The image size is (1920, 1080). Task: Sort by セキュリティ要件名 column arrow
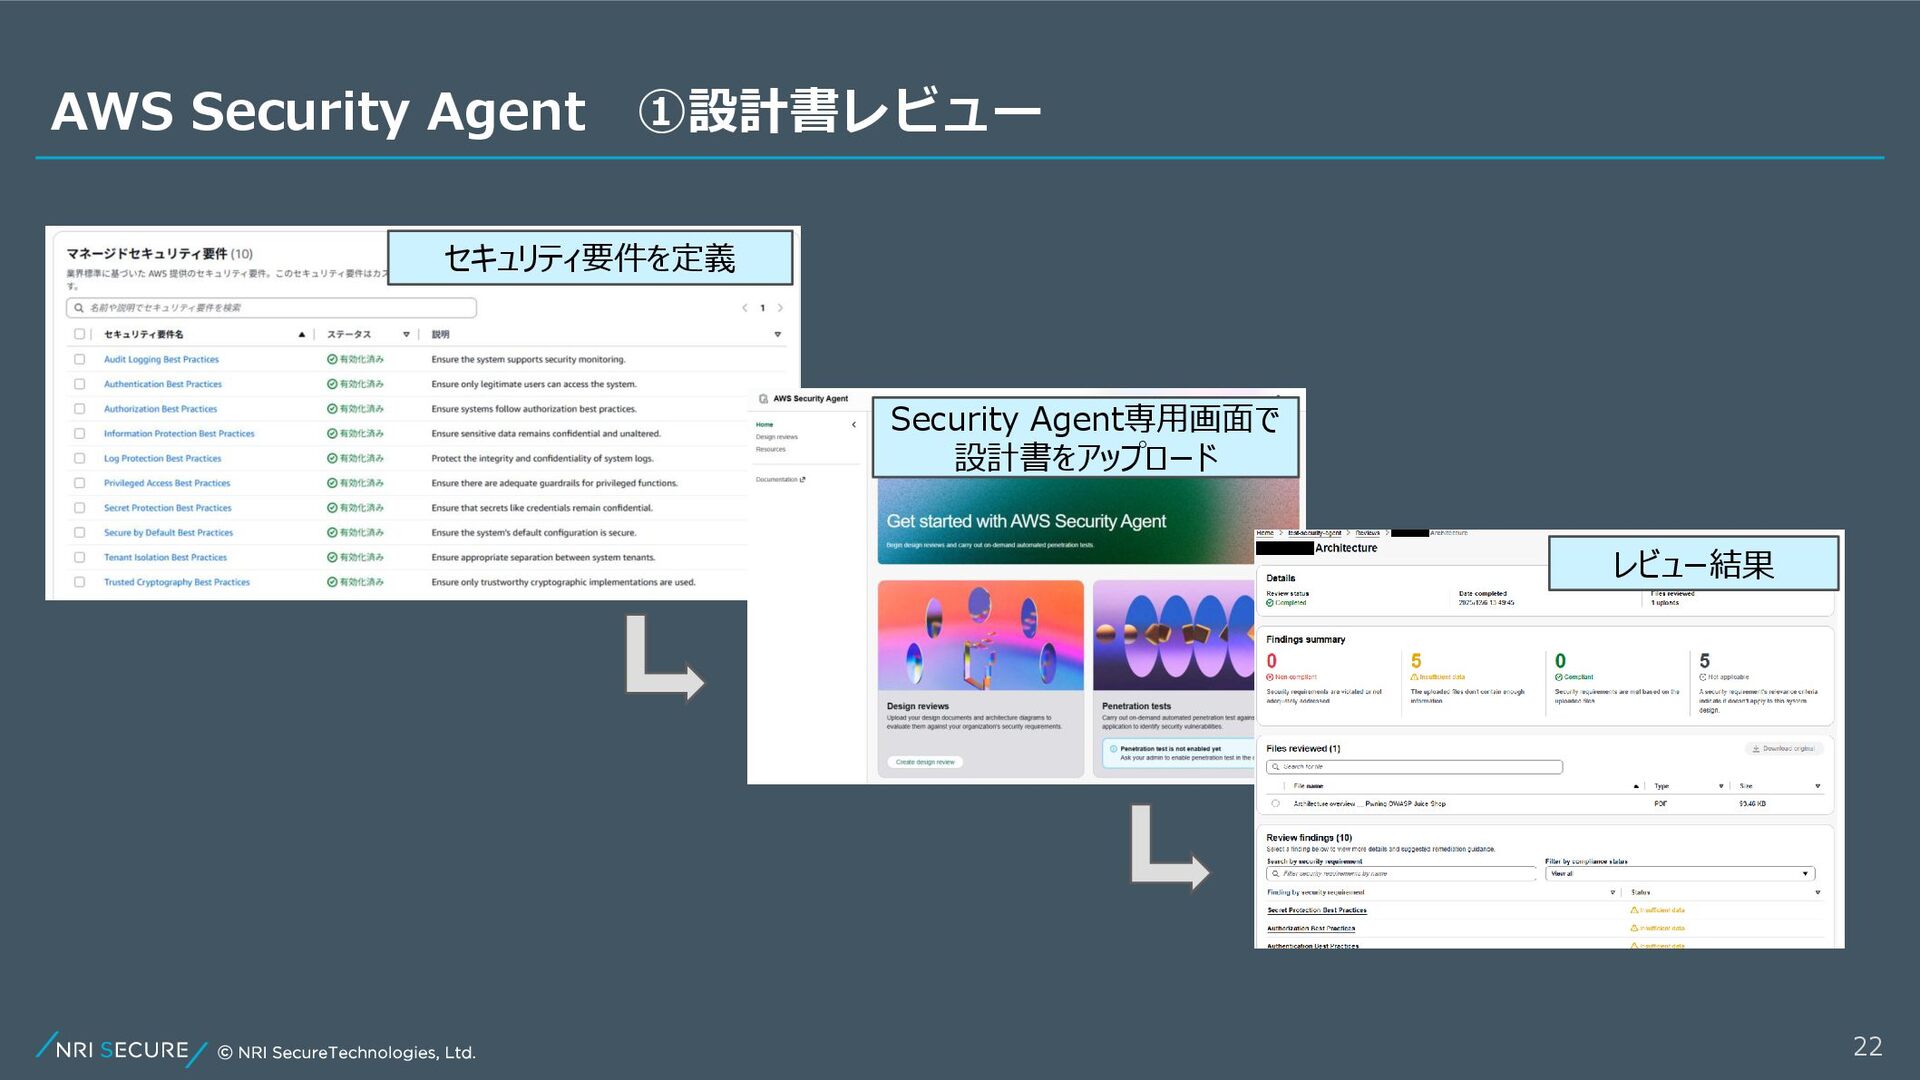[301, 334]
